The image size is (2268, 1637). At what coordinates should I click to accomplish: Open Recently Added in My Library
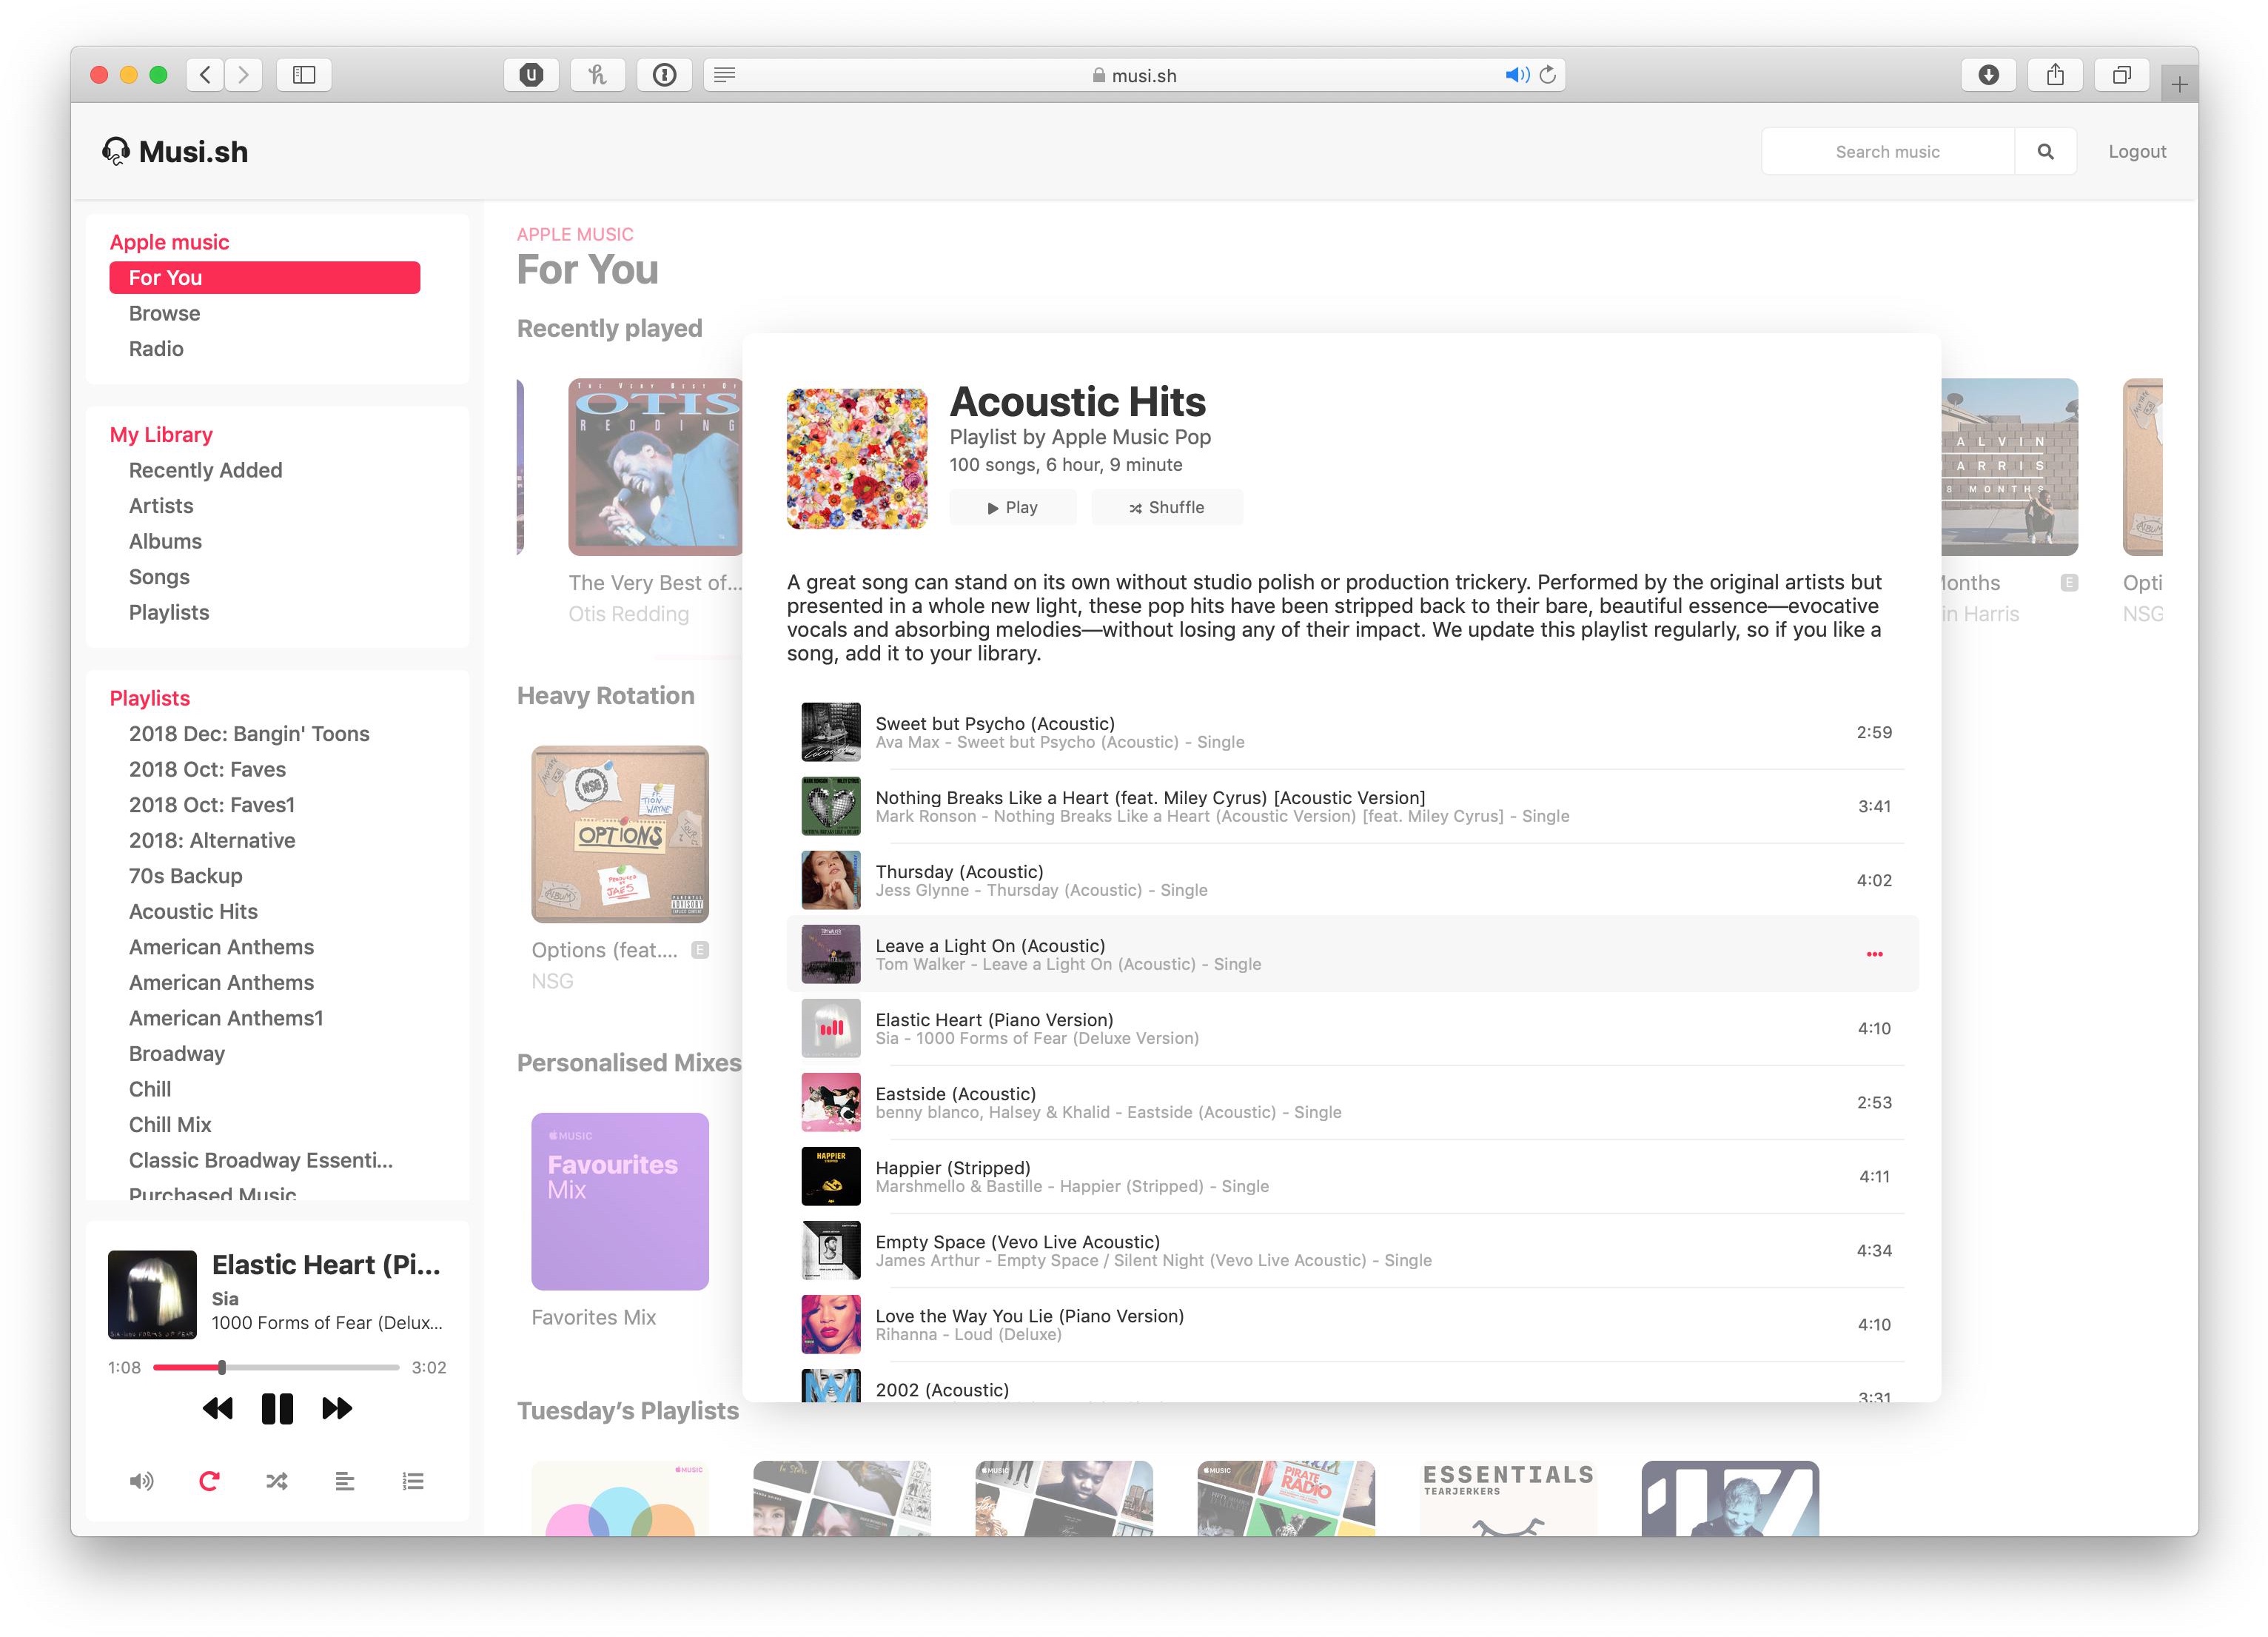205,470
